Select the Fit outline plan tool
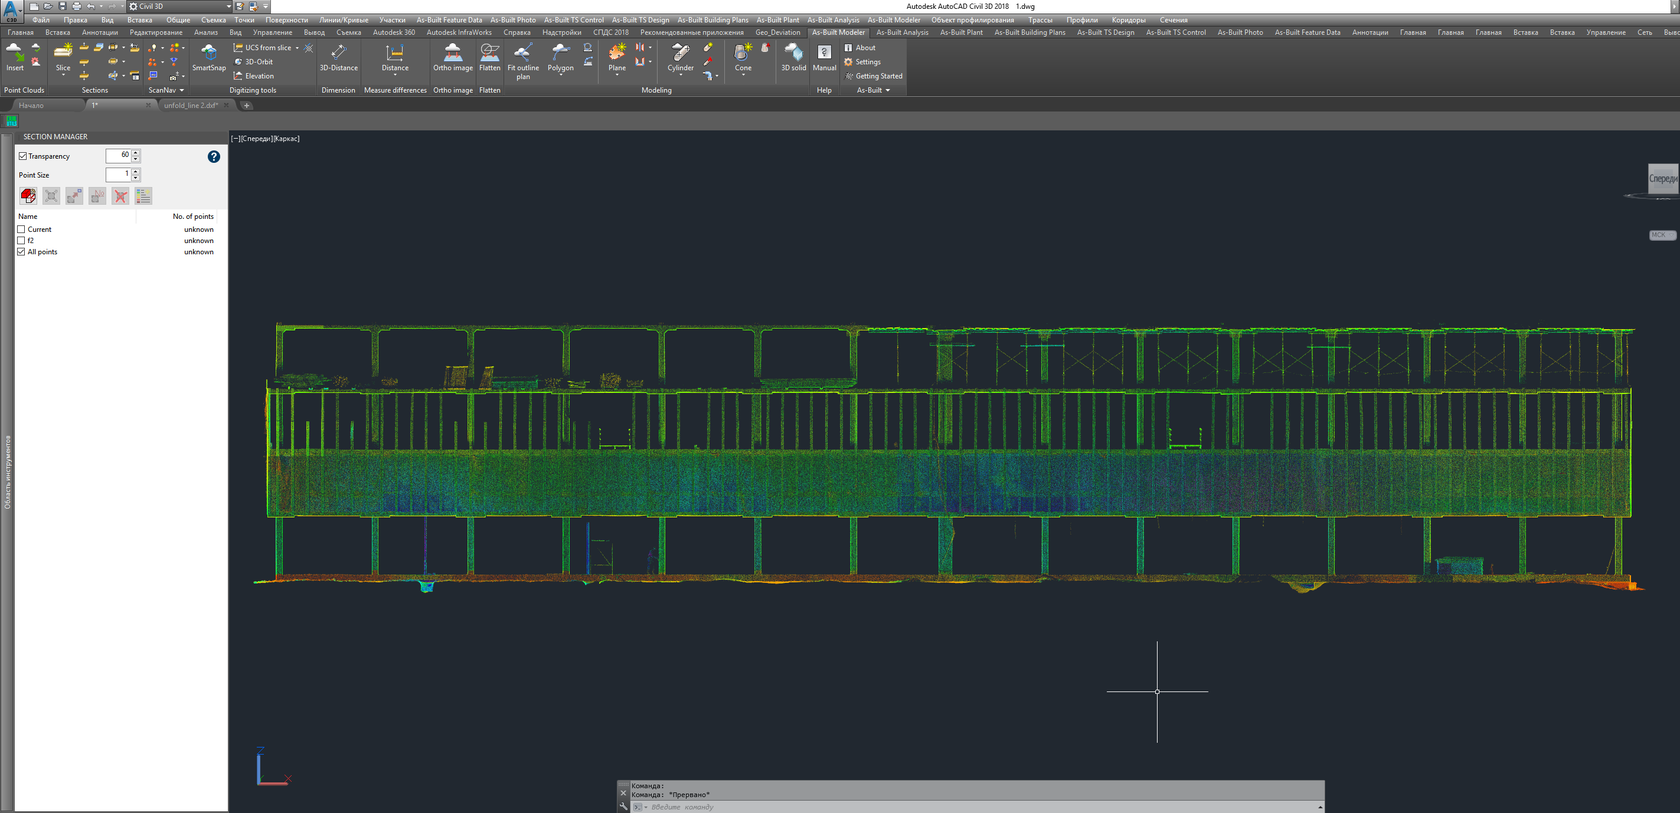This screenshot has width=1680, height=813. point(523,60)
